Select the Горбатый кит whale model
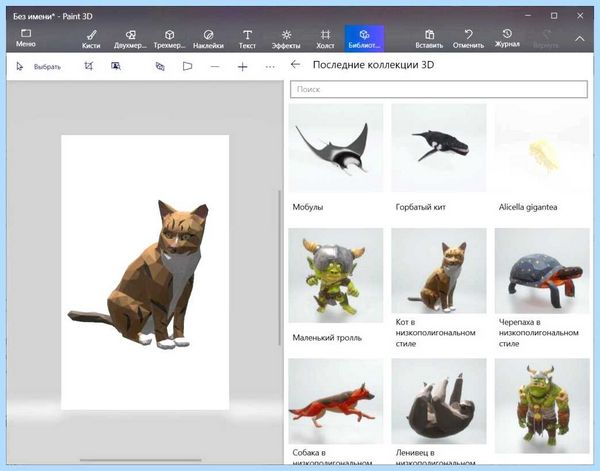 point(439,148)
